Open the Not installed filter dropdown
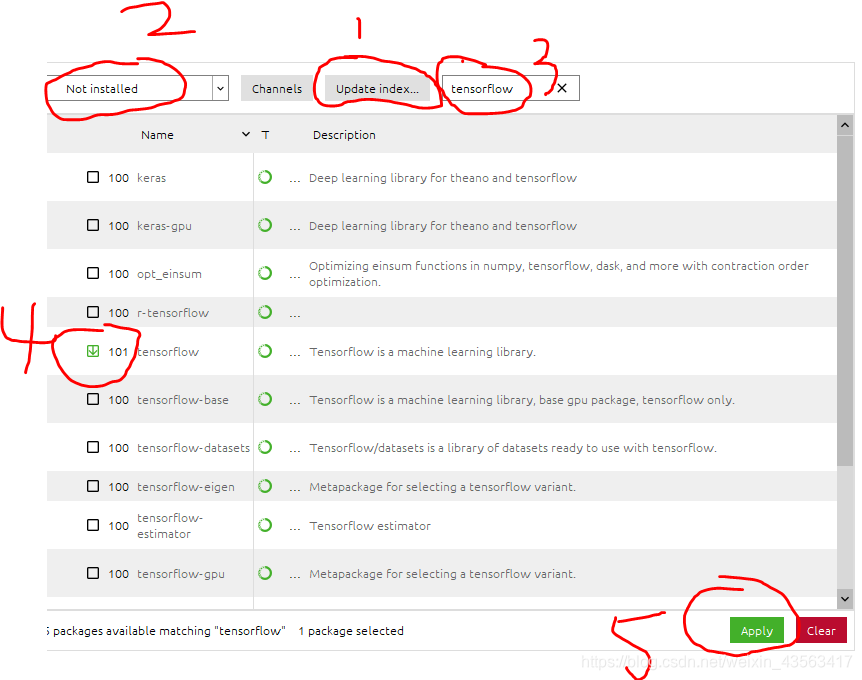The width and height of the screenshot is (862, 680). click(220, 88)
